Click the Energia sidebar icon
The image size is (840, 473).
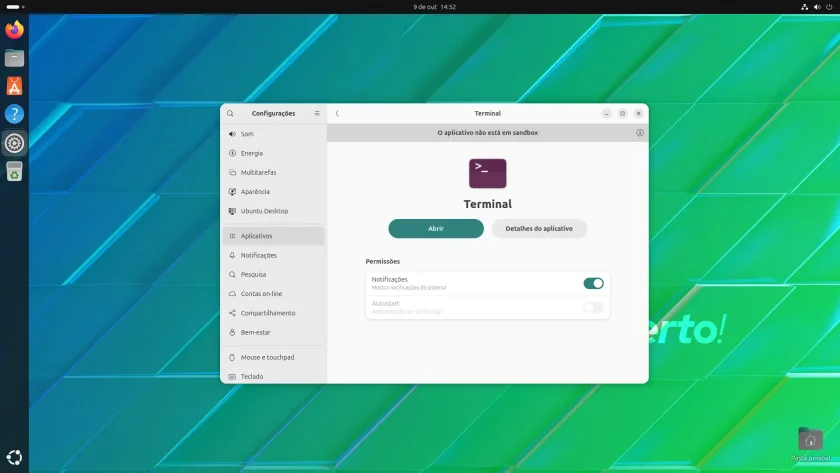[x=232, y=153]
